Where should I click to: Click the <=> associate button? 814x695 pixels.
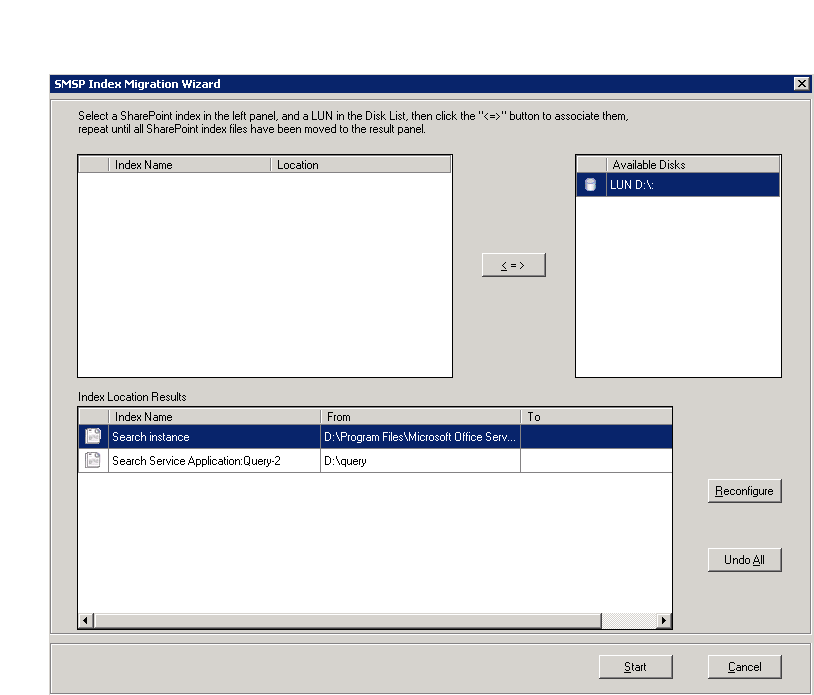point(513,265)
